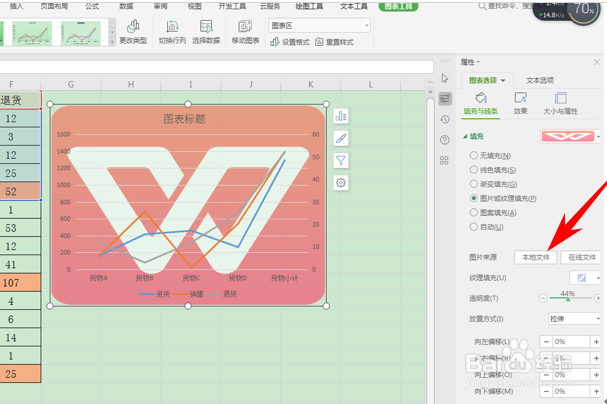Select the arrow pointer tool in the sidebar
Screen dimensions: 607x404
click(x=445, y=79)
